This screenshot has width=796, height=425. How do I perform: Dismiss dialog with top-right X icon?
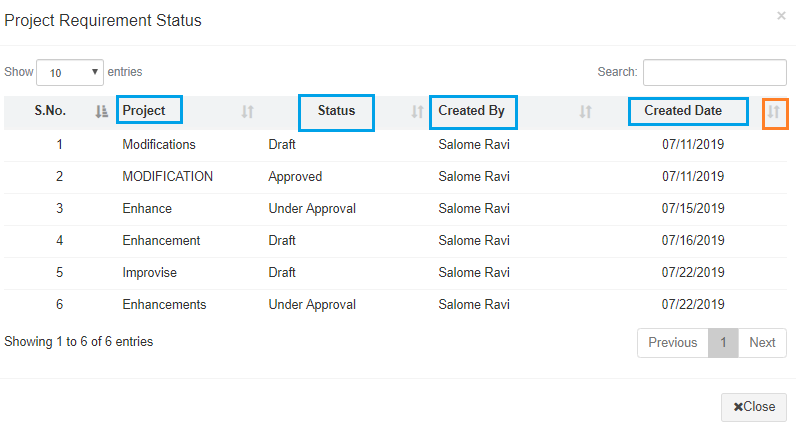[781, 16]
